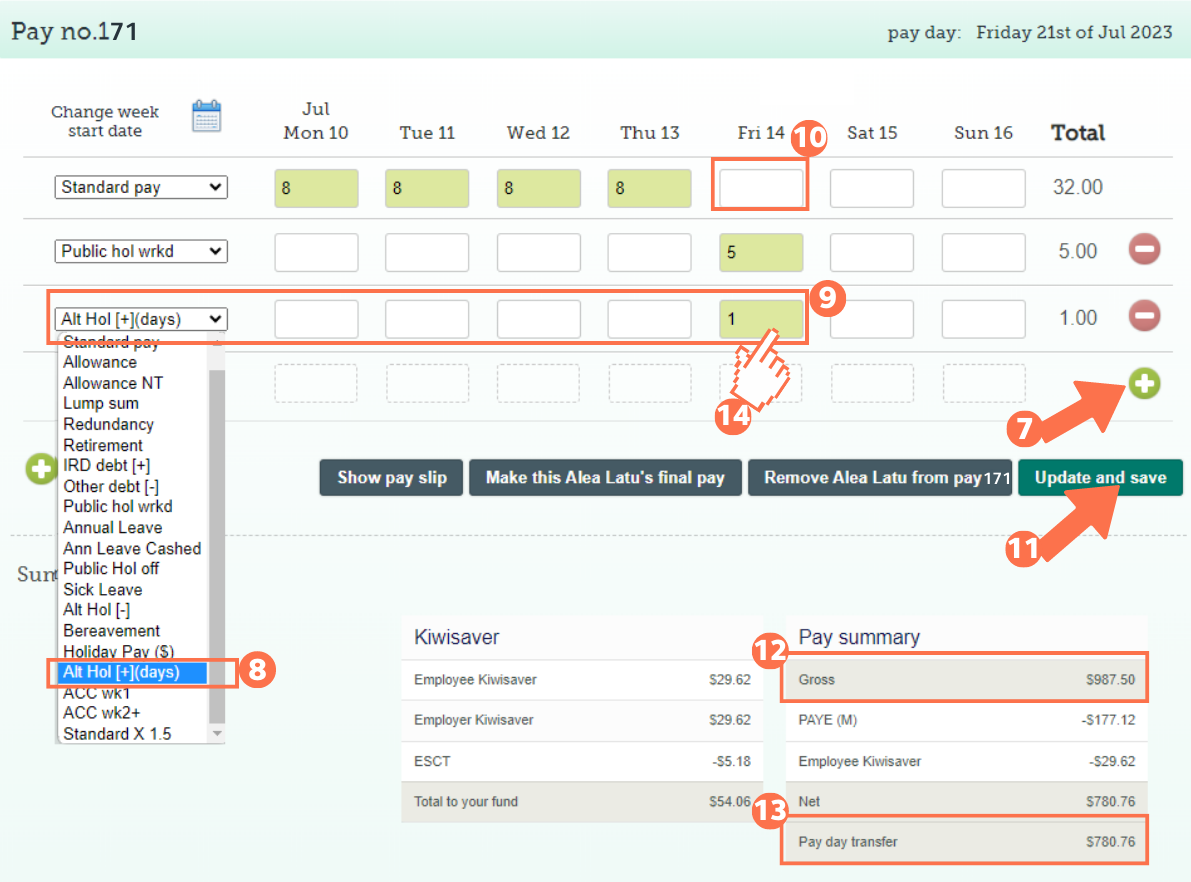Select Sick Leave from the pay type list

coord(102,589)
